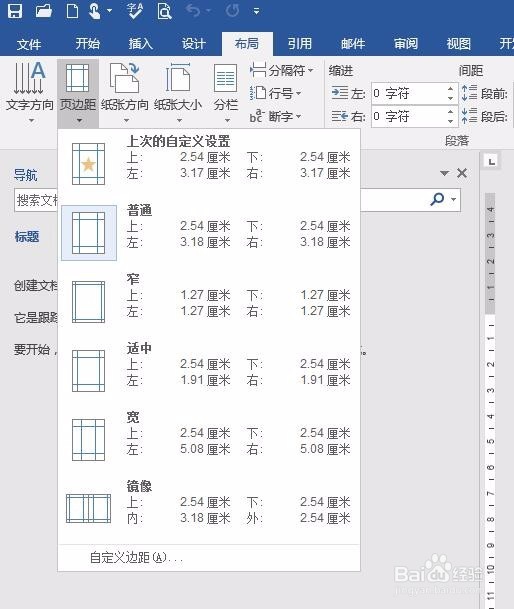Viewport: 514px width, 609px height.
Task: Click the ruler tab selector L icon
Action: pyautogui.click(x=491, y=161)
